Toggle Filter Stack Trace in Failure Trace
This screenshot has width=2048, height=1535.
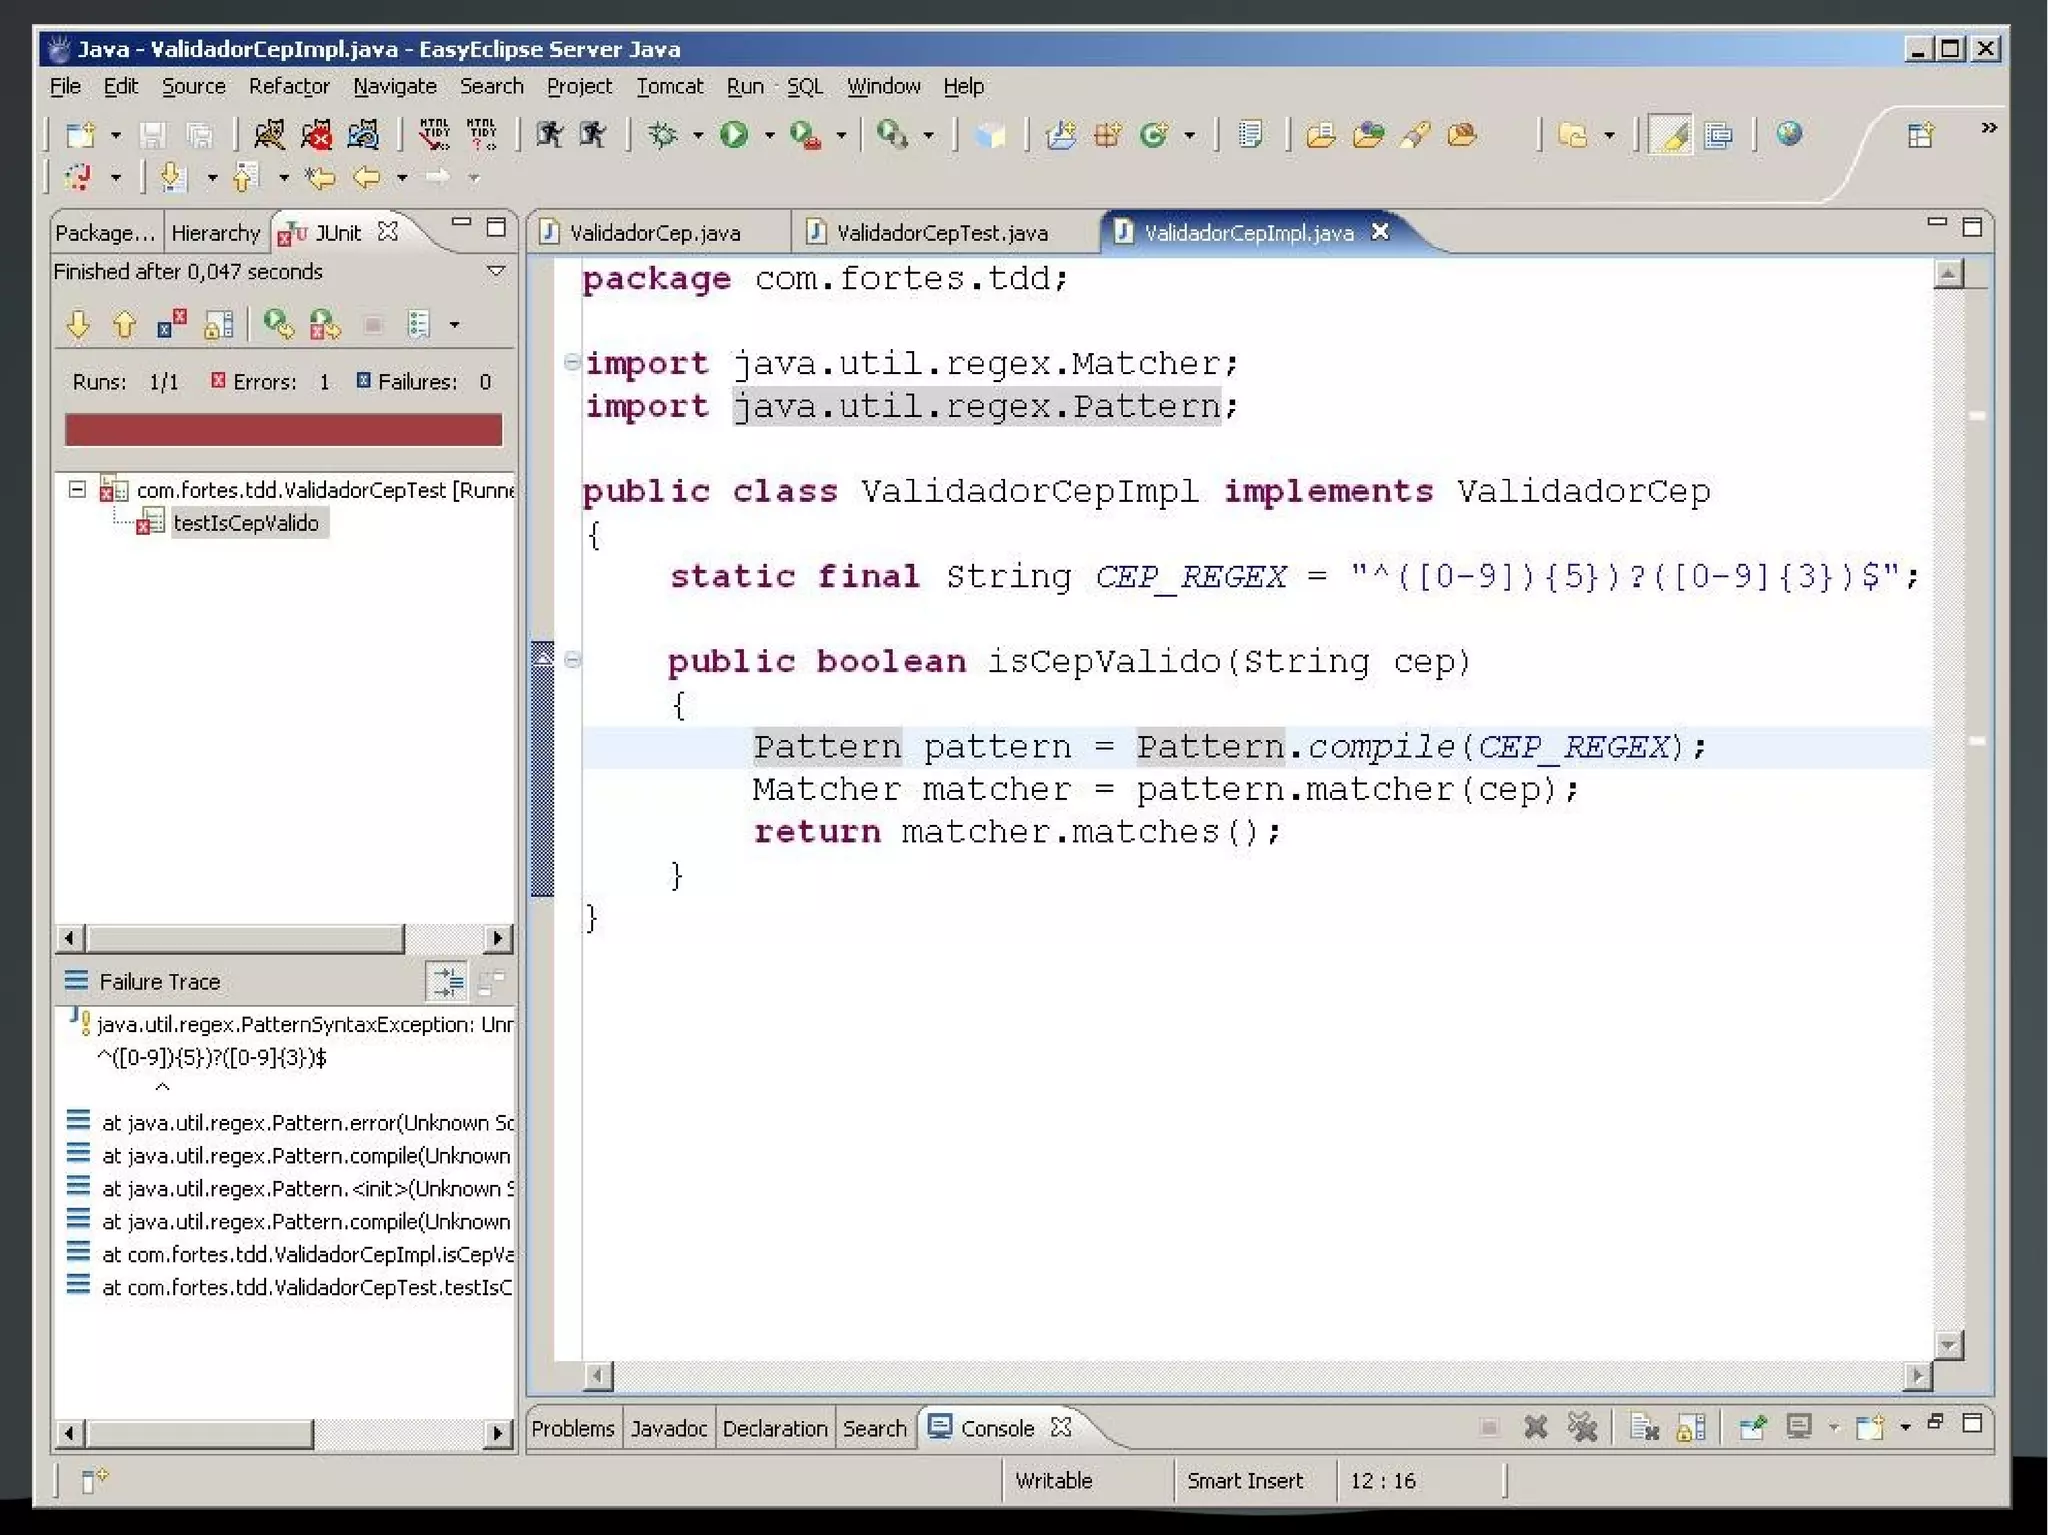(447, 982)
